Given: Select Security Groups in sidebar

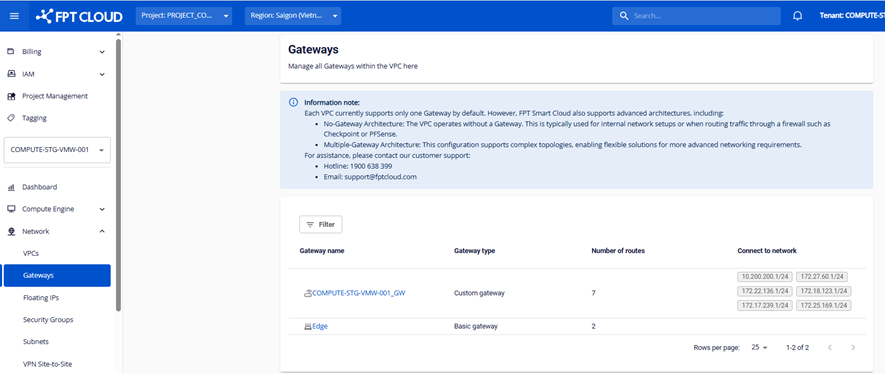Looking at the screenshot, I should click(x=48, y=319).
